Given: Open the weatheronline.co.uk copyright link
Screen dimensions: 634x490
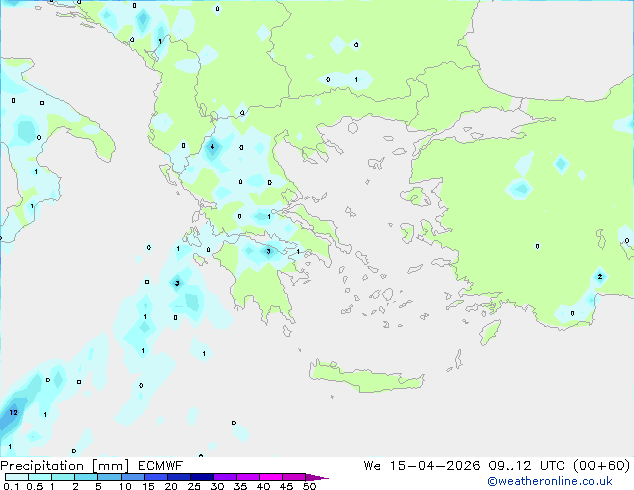Looking at the screenshot, I should [550, 481].
